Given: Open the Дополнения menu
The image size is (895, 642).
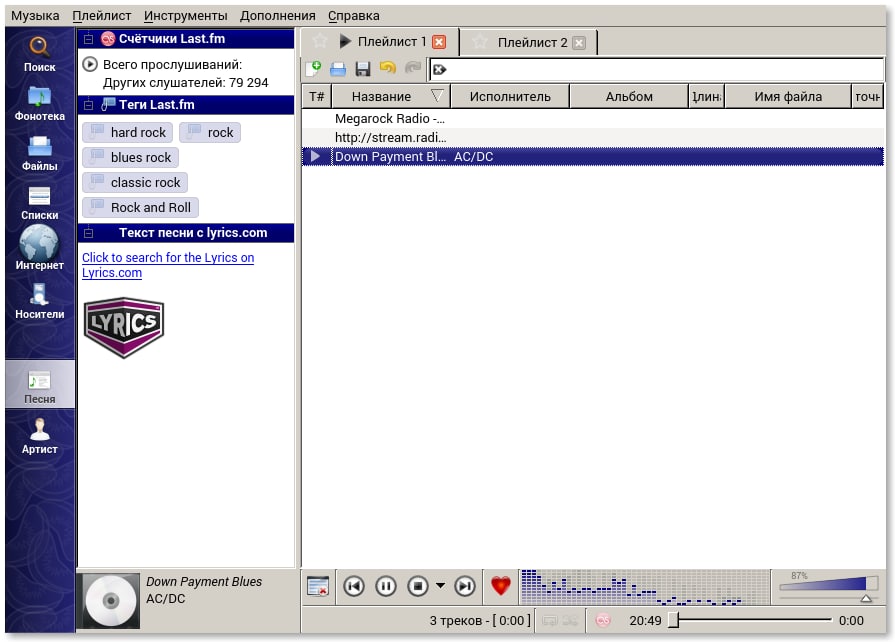Looking at the screenshot, I should pos(277,16).
